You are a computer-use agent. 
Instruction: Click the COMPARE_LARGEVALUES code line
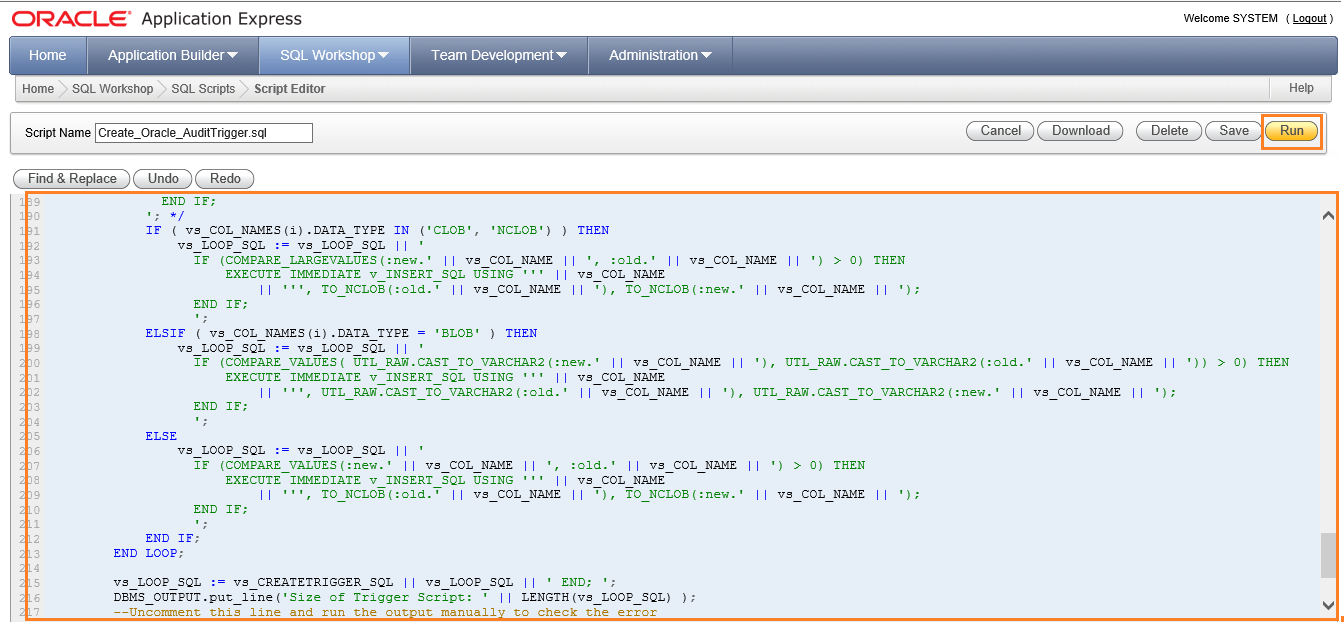click(549, 260)
